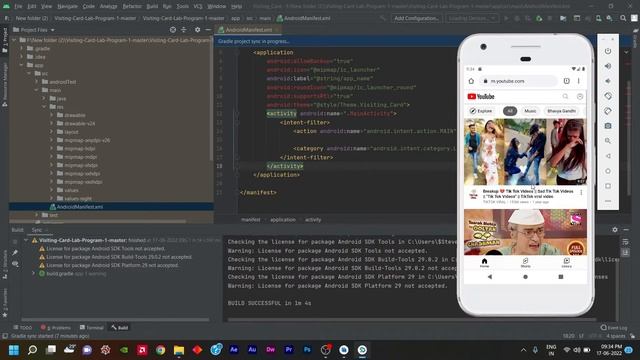The height and width of the screenshot is (360, 640).
Task: Click Add Configuration button
Action: coord(416,18)
